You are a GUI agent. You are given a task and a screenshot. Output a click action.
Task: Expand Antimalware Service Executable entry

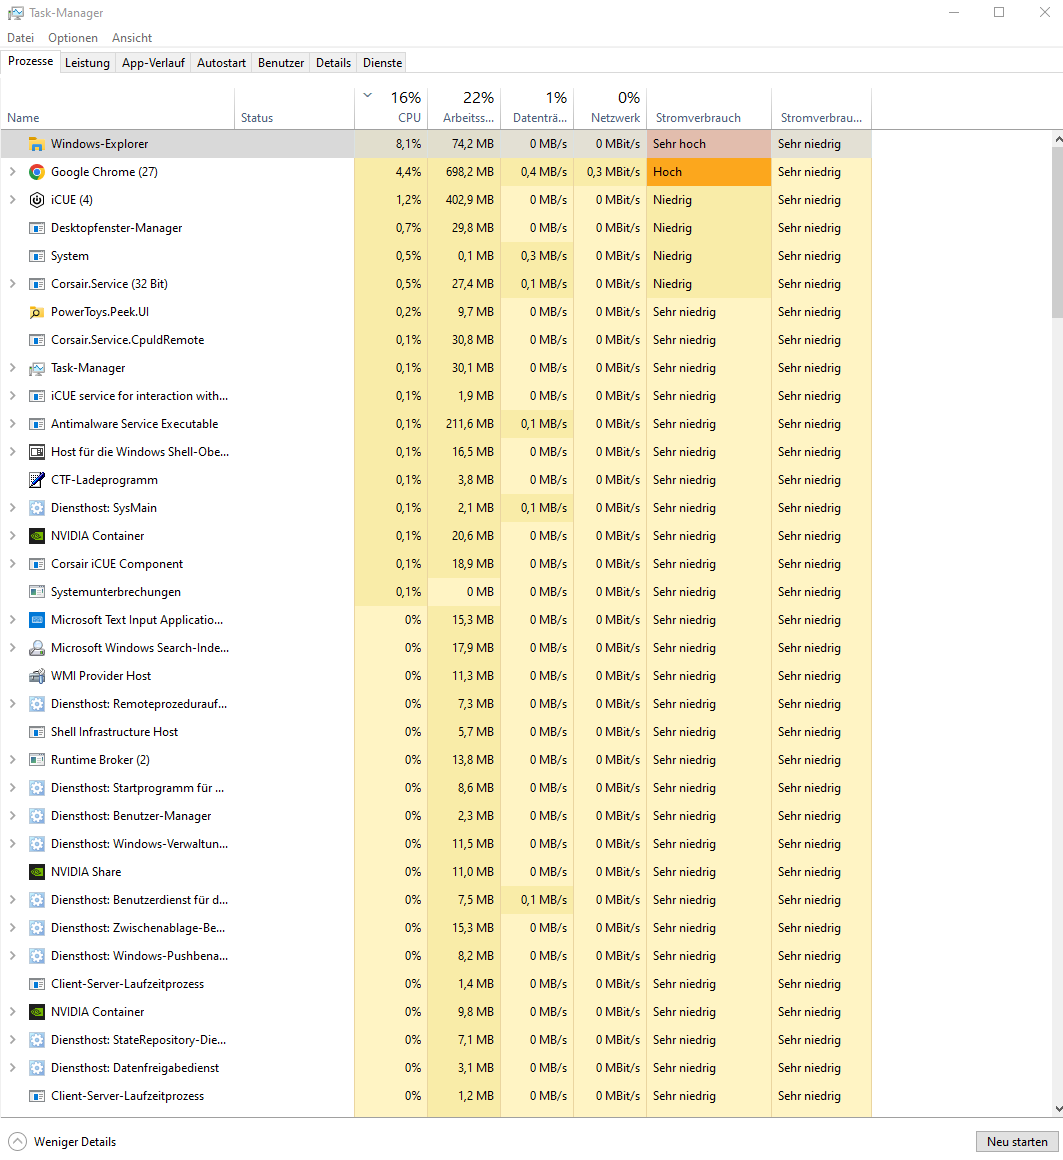click(13, 424)
